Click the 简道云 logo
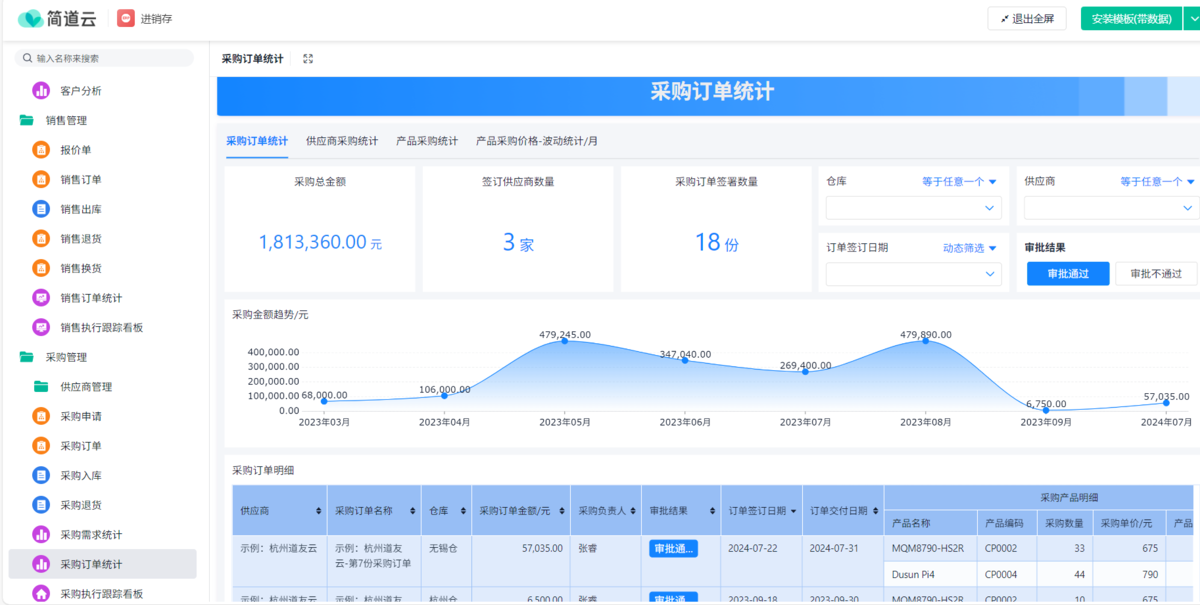Image resolution: width=1200 pixels, height=605 pixels. [56, 18]
